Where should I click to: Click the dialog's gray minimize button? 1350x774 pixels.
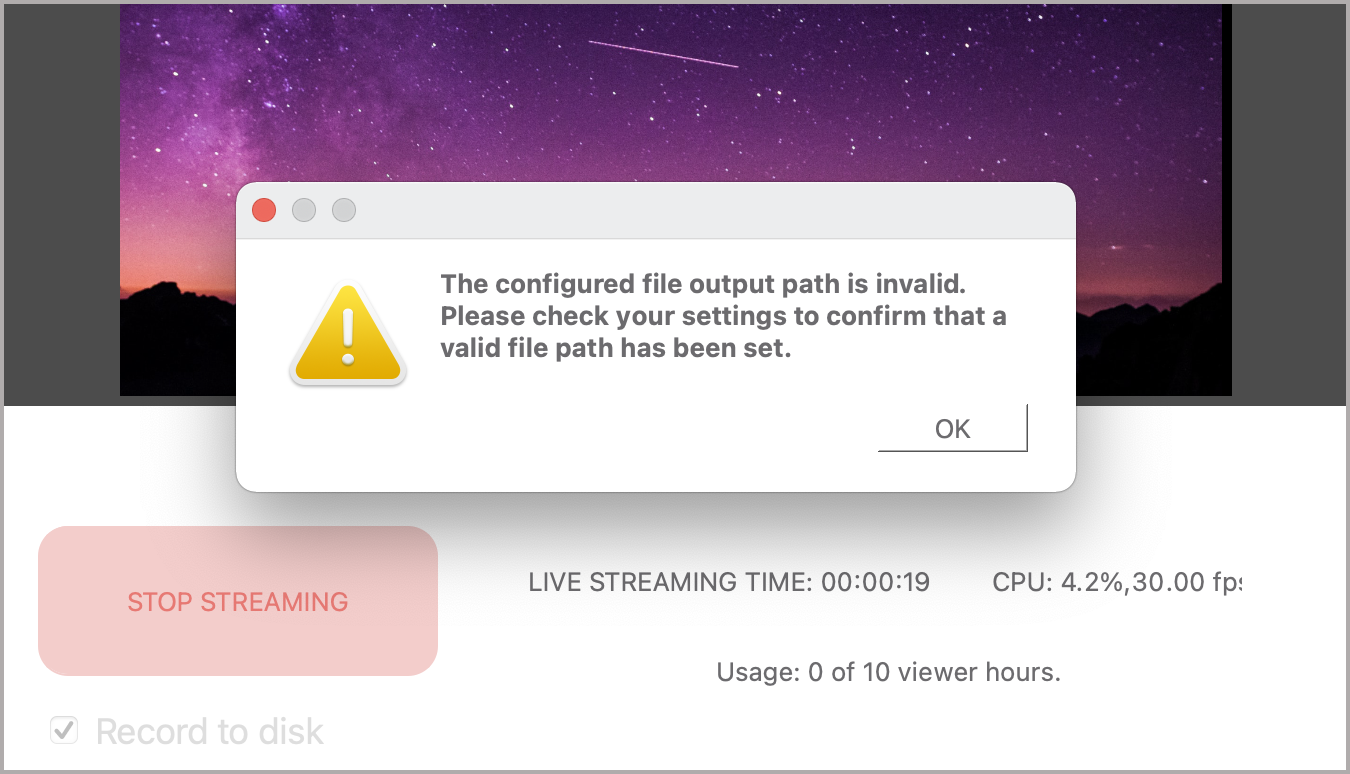(x=304, y=210)
